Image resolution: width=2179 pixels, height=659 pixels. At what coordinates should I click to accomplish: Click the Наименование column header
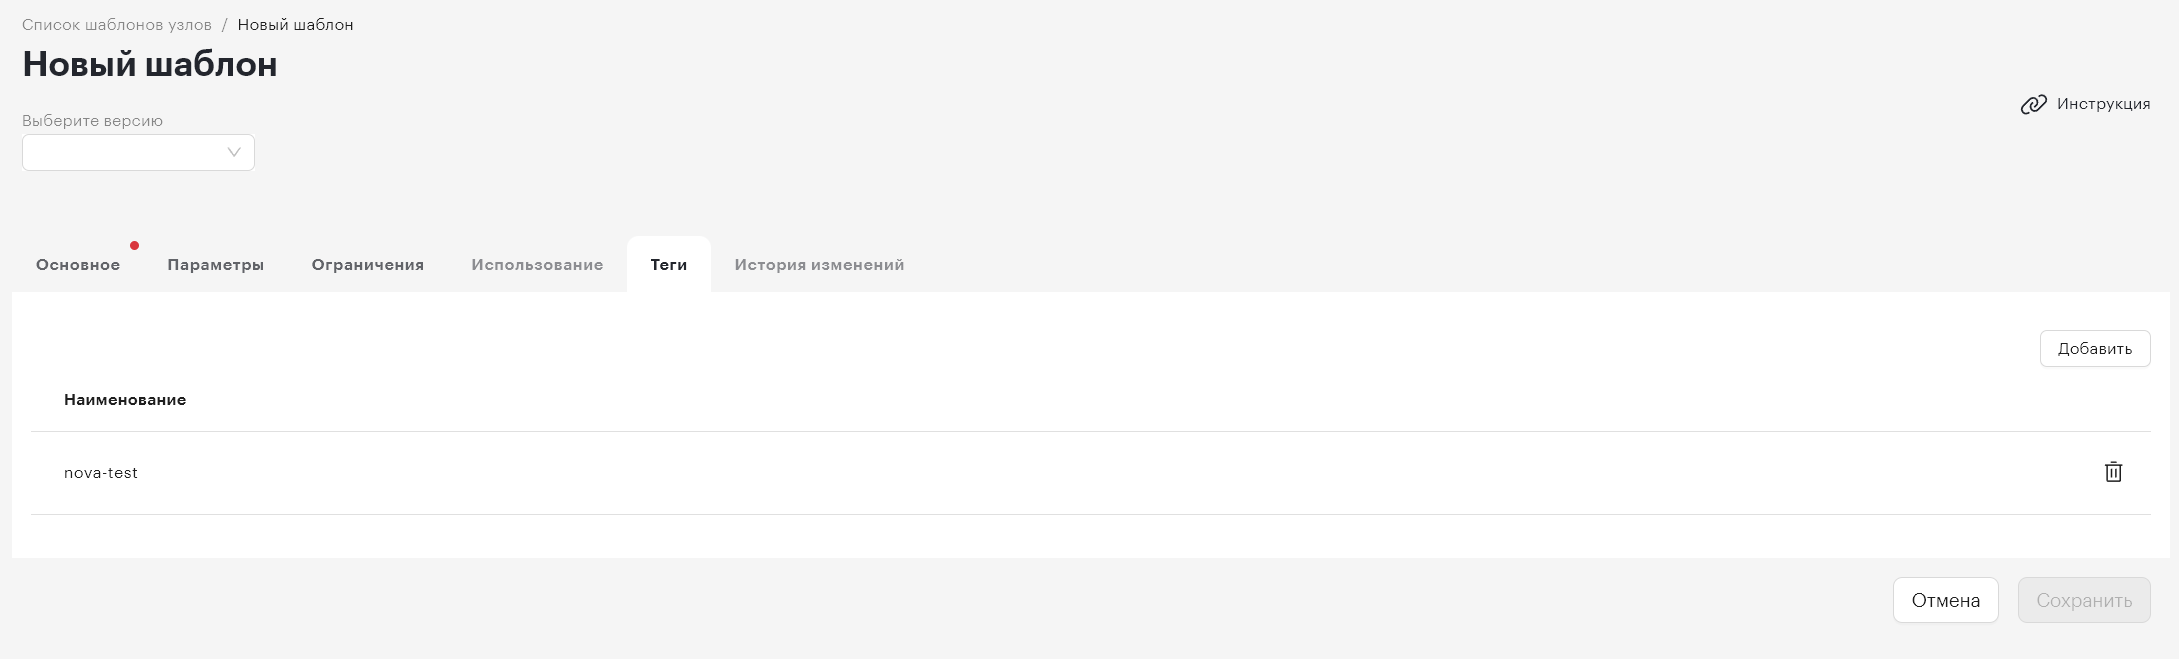(125, 399)
